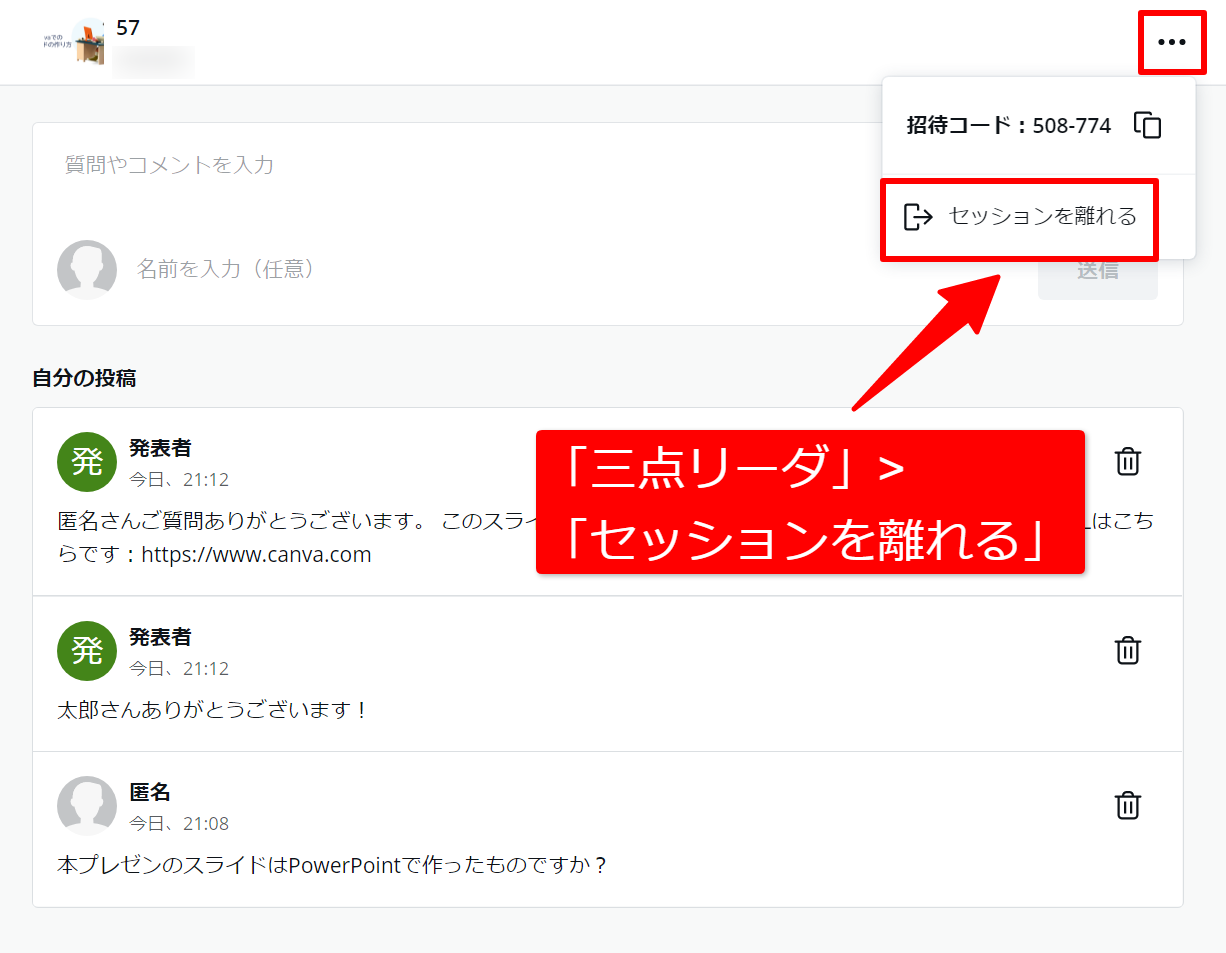Screen dimensions: 1226x953
Task: Click the 自分の投稿 heading
Action: pos(84,378)
